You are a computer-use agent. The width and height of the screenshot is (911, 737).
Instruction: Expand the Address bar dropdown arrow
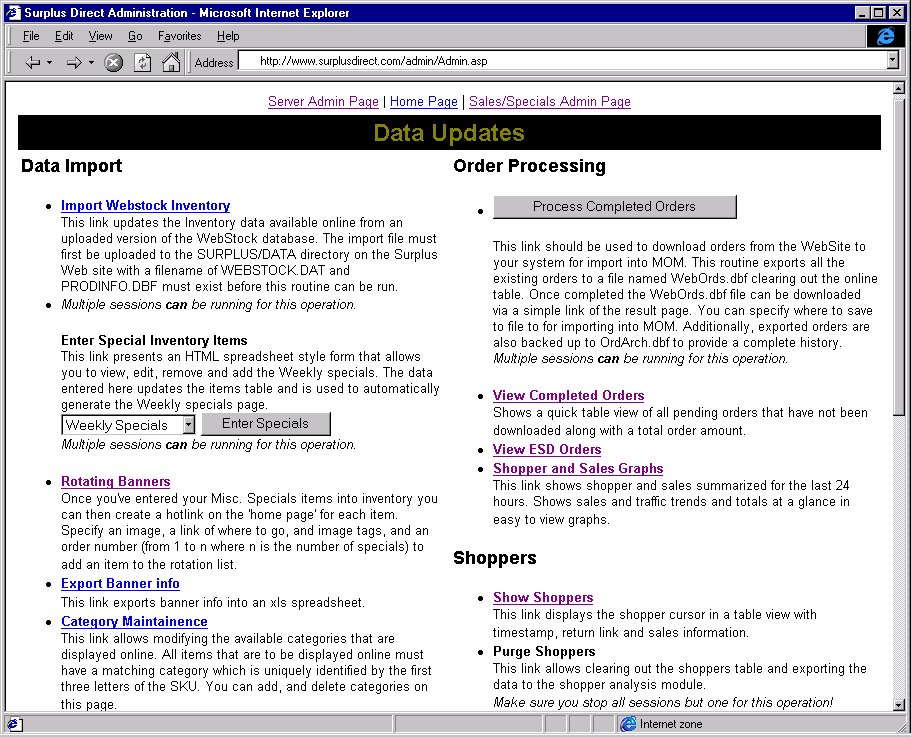point(893,60)
